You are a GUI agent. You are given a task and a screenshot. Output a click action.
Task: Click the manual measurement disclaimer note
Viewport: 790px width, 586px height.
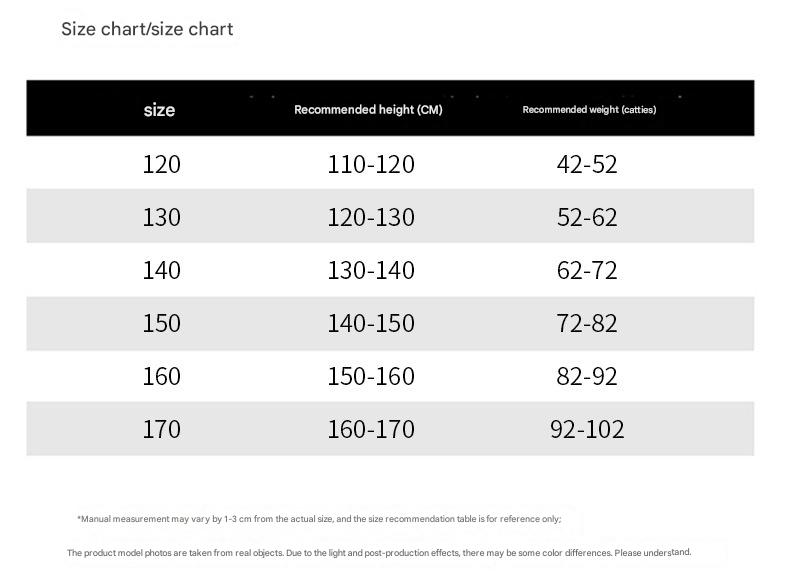tap(319, 518)
